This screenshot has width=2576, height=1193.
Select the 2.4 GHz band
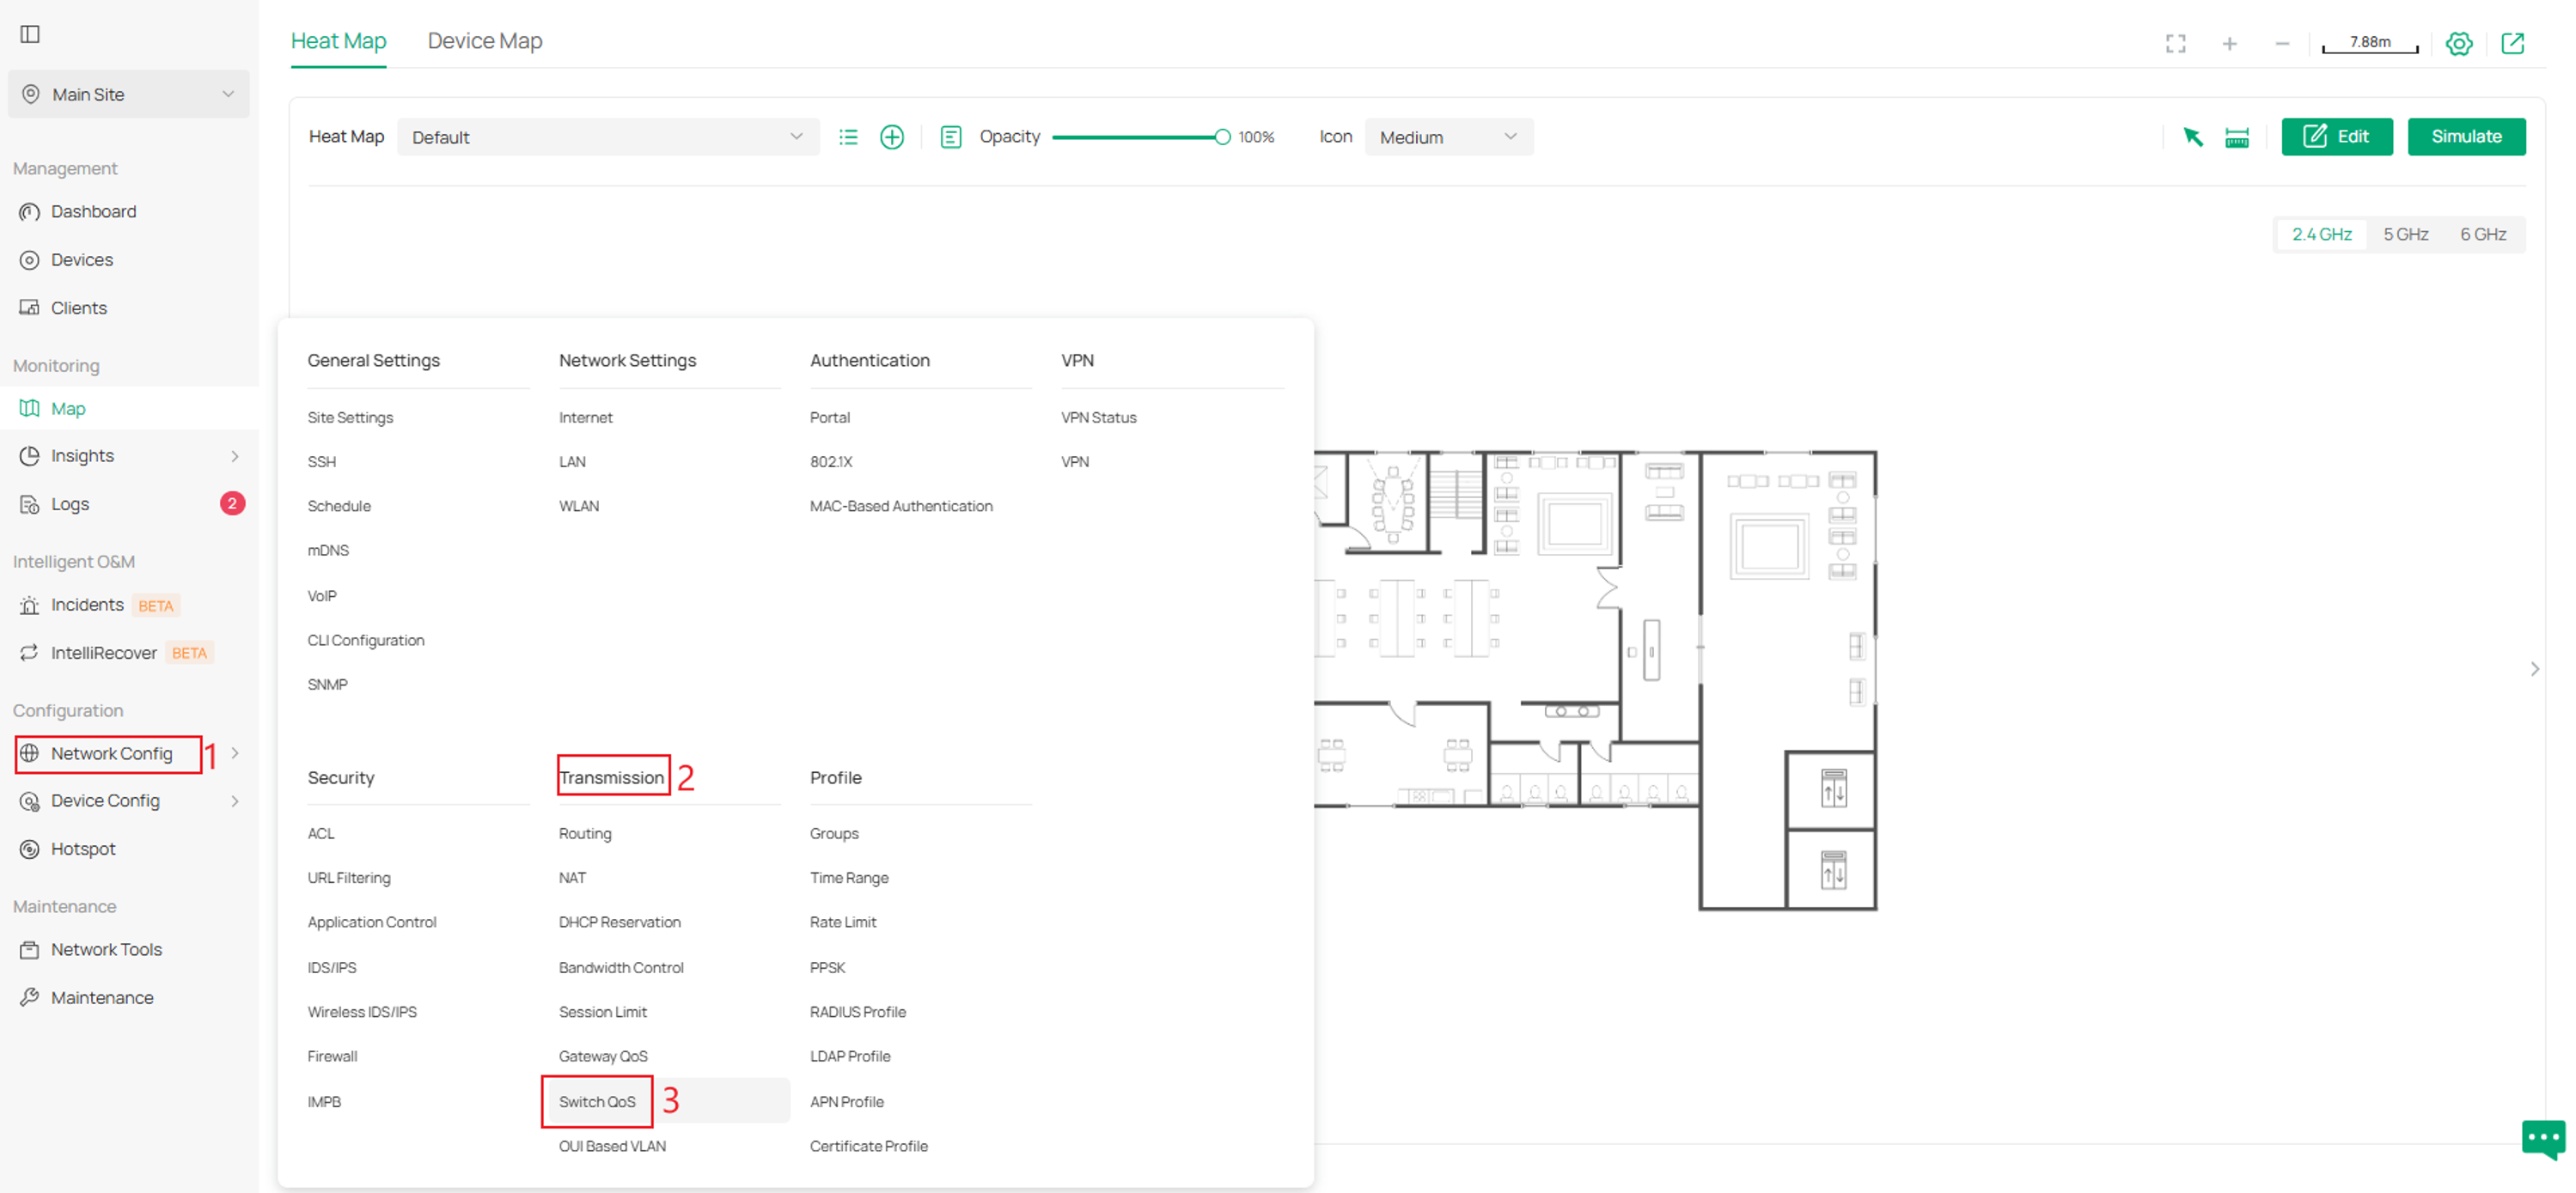coord(2322,234)
